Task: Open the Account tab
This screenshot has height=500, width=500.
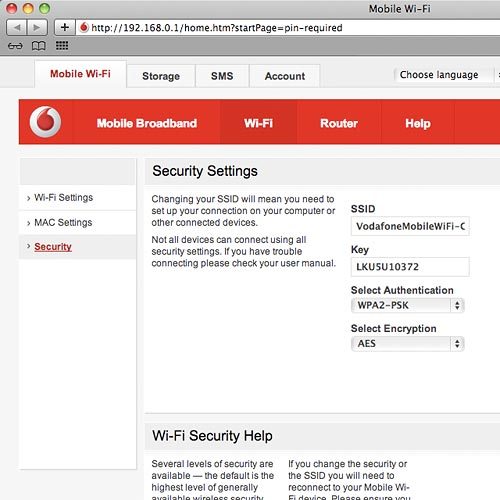Action: [285, 76]
